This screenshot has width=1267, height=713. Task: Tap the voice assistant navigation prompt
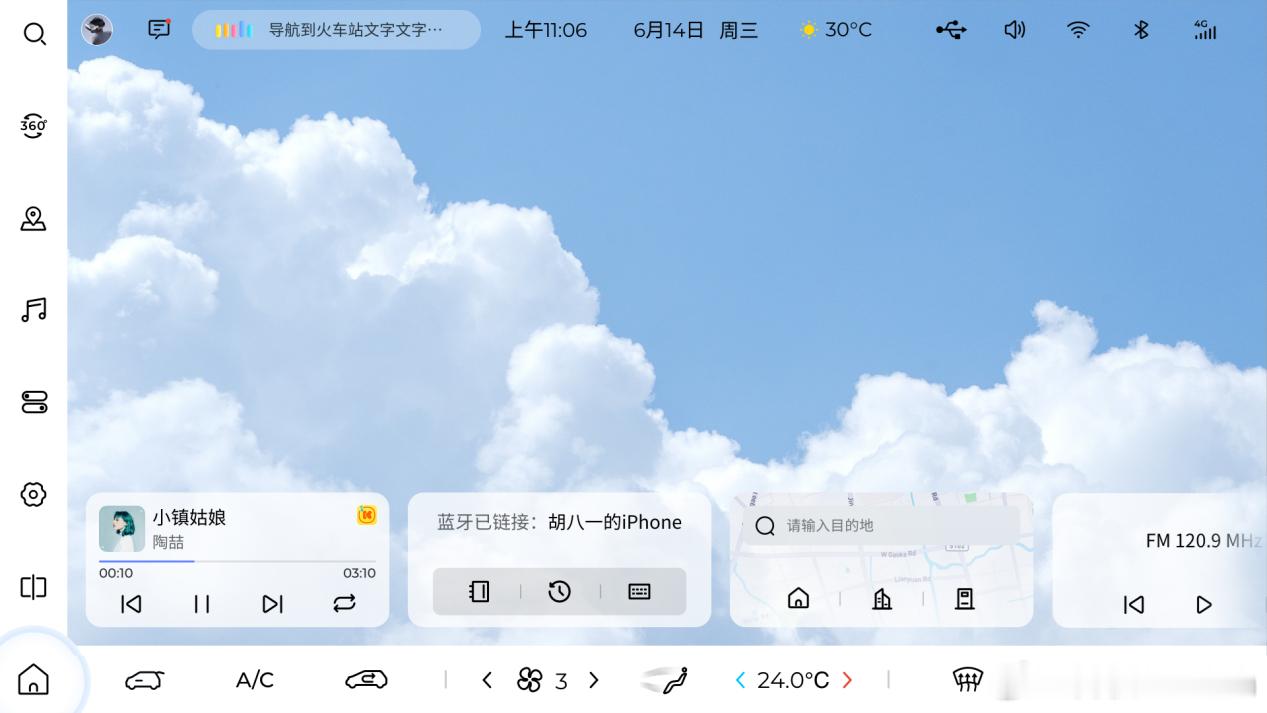pos(336,30)
